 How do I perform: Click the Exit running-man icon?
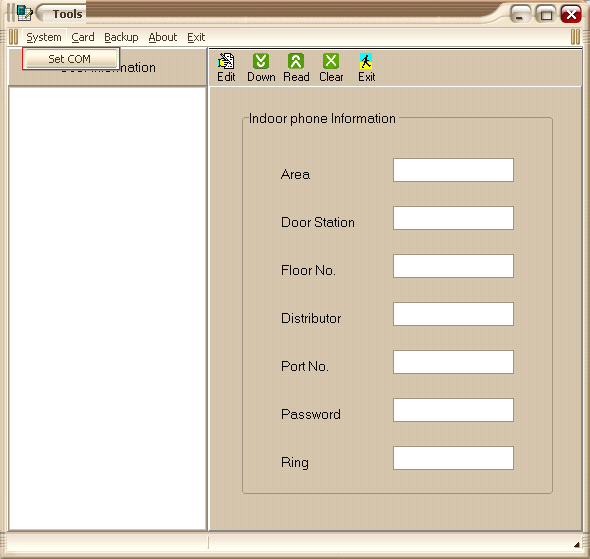click(366, 61)
